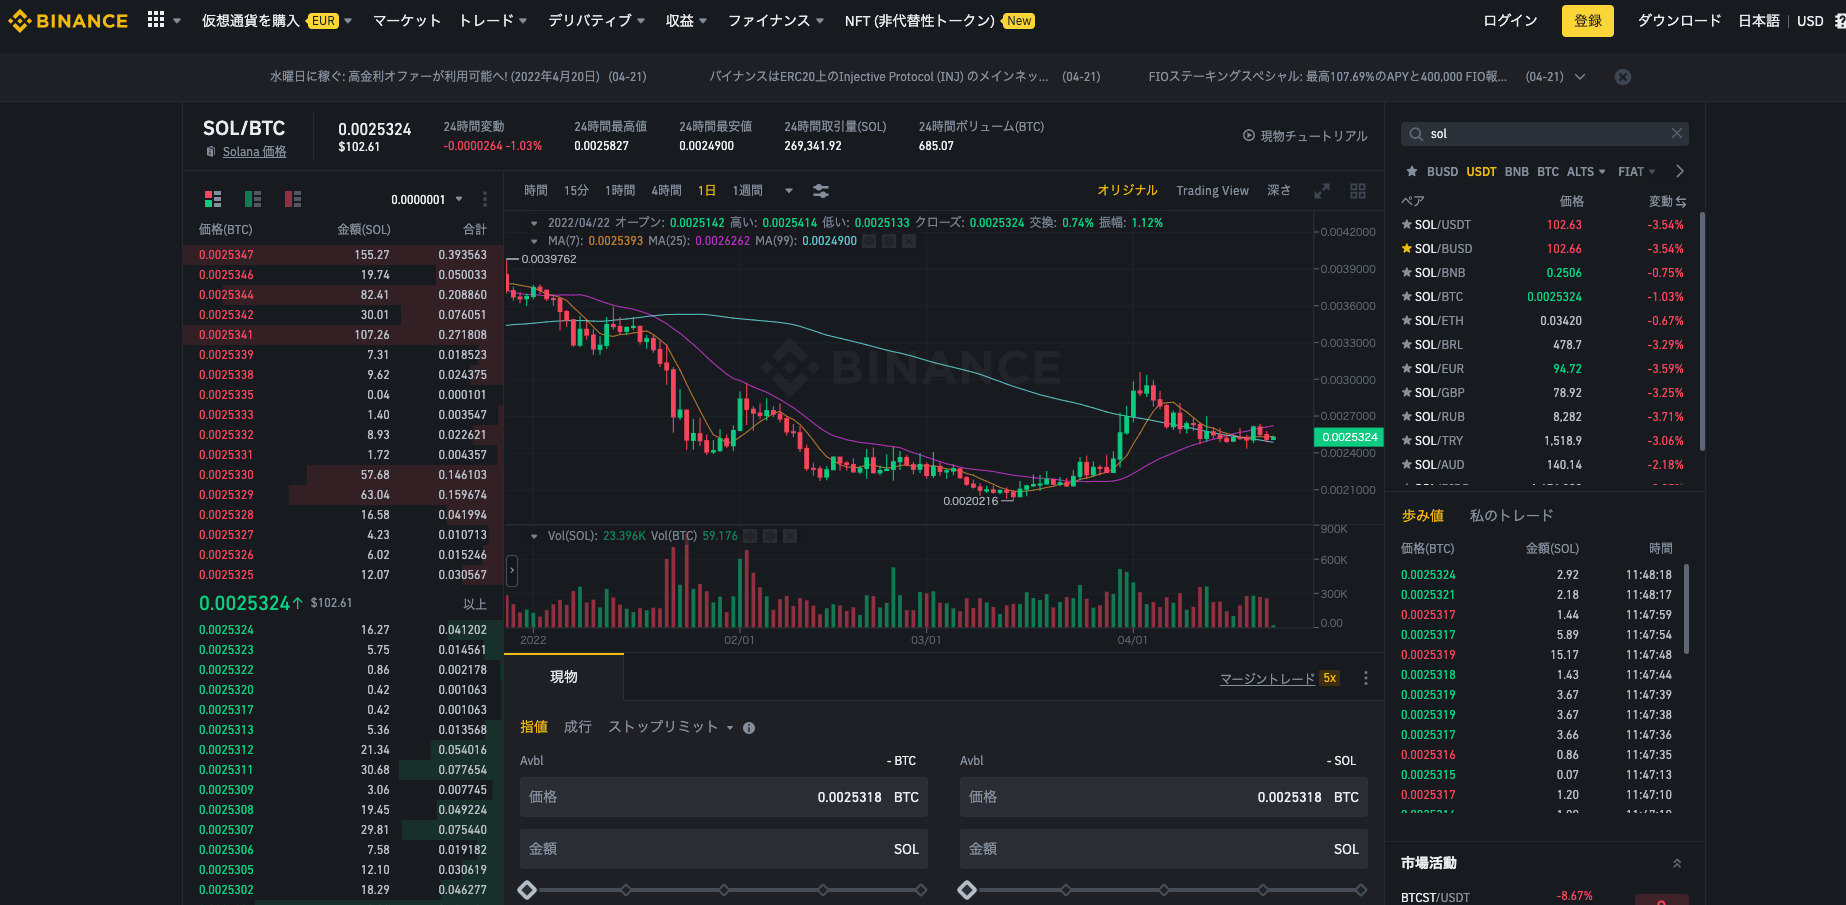Open order book decimal precision dropdown 0.0000001
This screenshot has width=1846, height=905.
(427, 199)
